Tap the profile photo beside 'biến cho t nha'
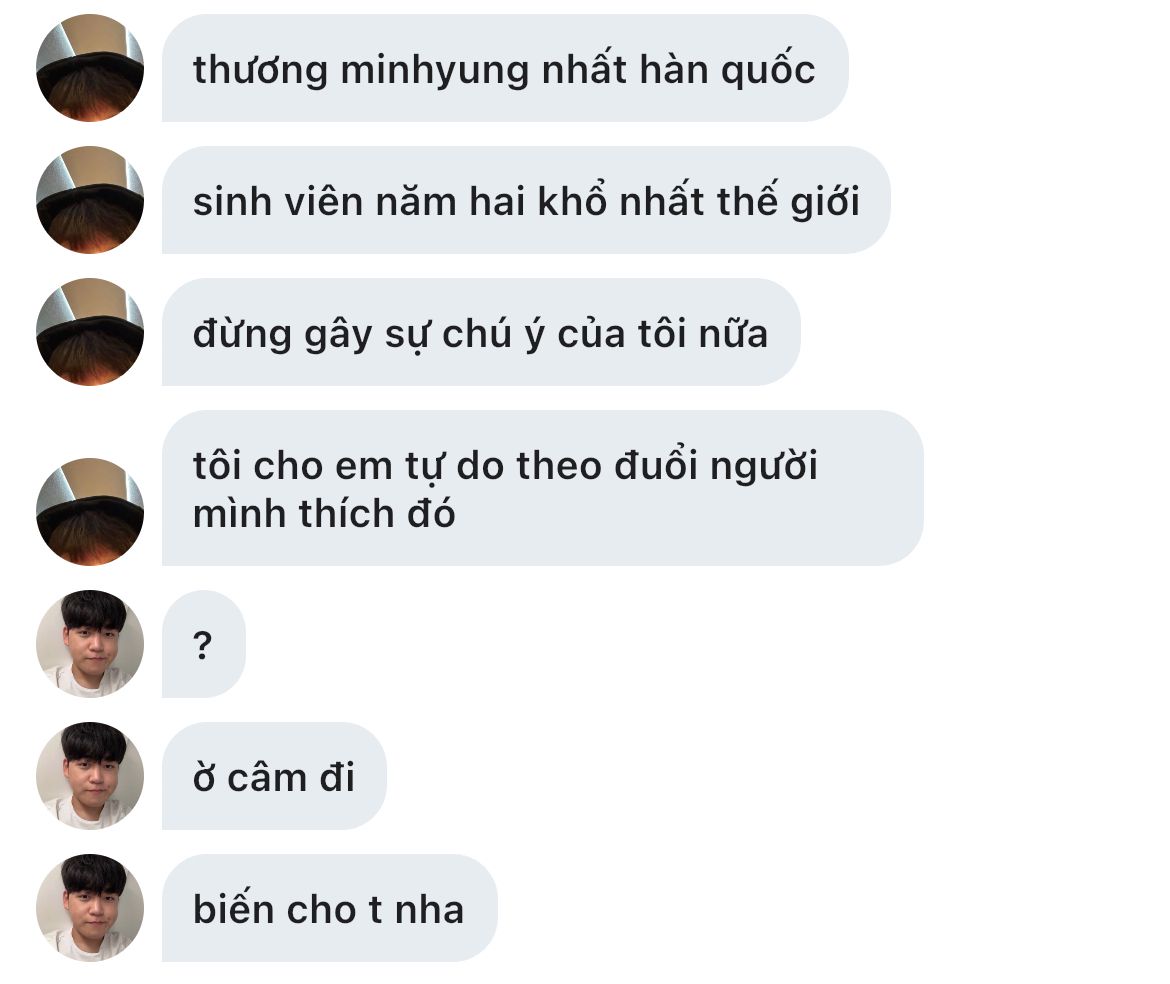Screen dimensions: 1170x984 pyautogui.click(x=90, y=908)
